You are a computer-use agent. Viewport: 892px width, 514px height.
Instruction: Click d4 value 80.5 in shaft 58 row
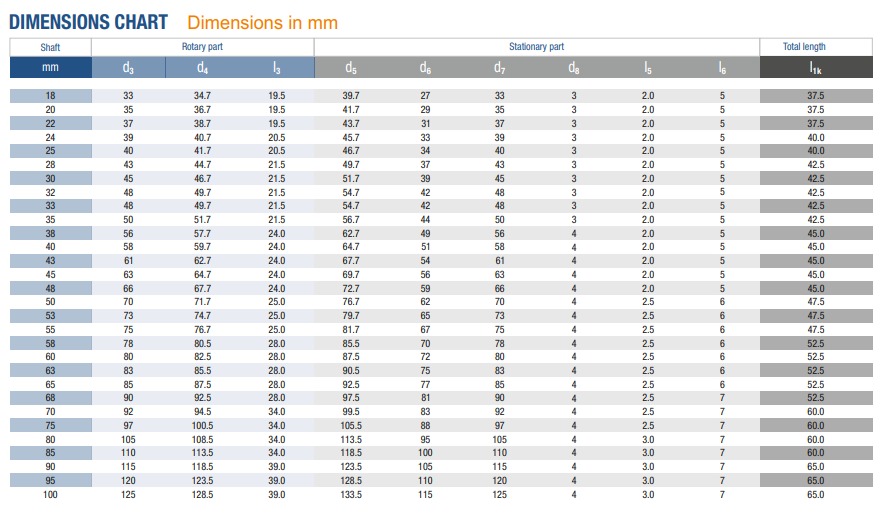tap(203, 343)
